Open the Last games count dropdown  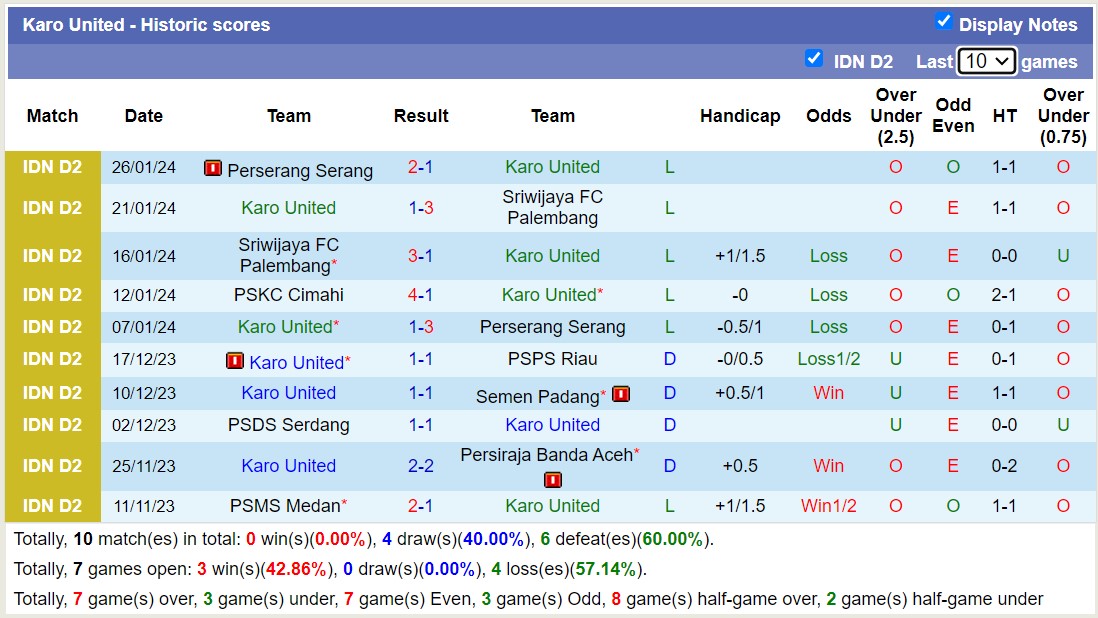click(x=986, y=61)
